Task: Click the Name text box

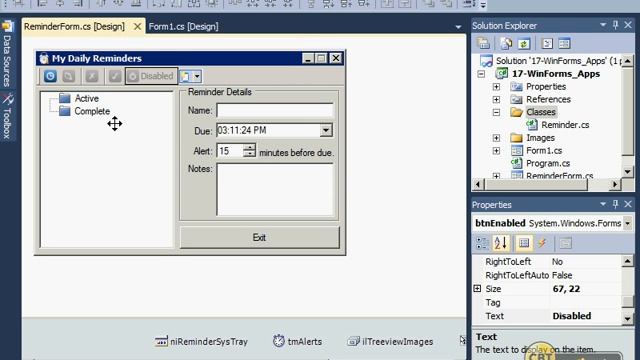Action: coord(275,110)
